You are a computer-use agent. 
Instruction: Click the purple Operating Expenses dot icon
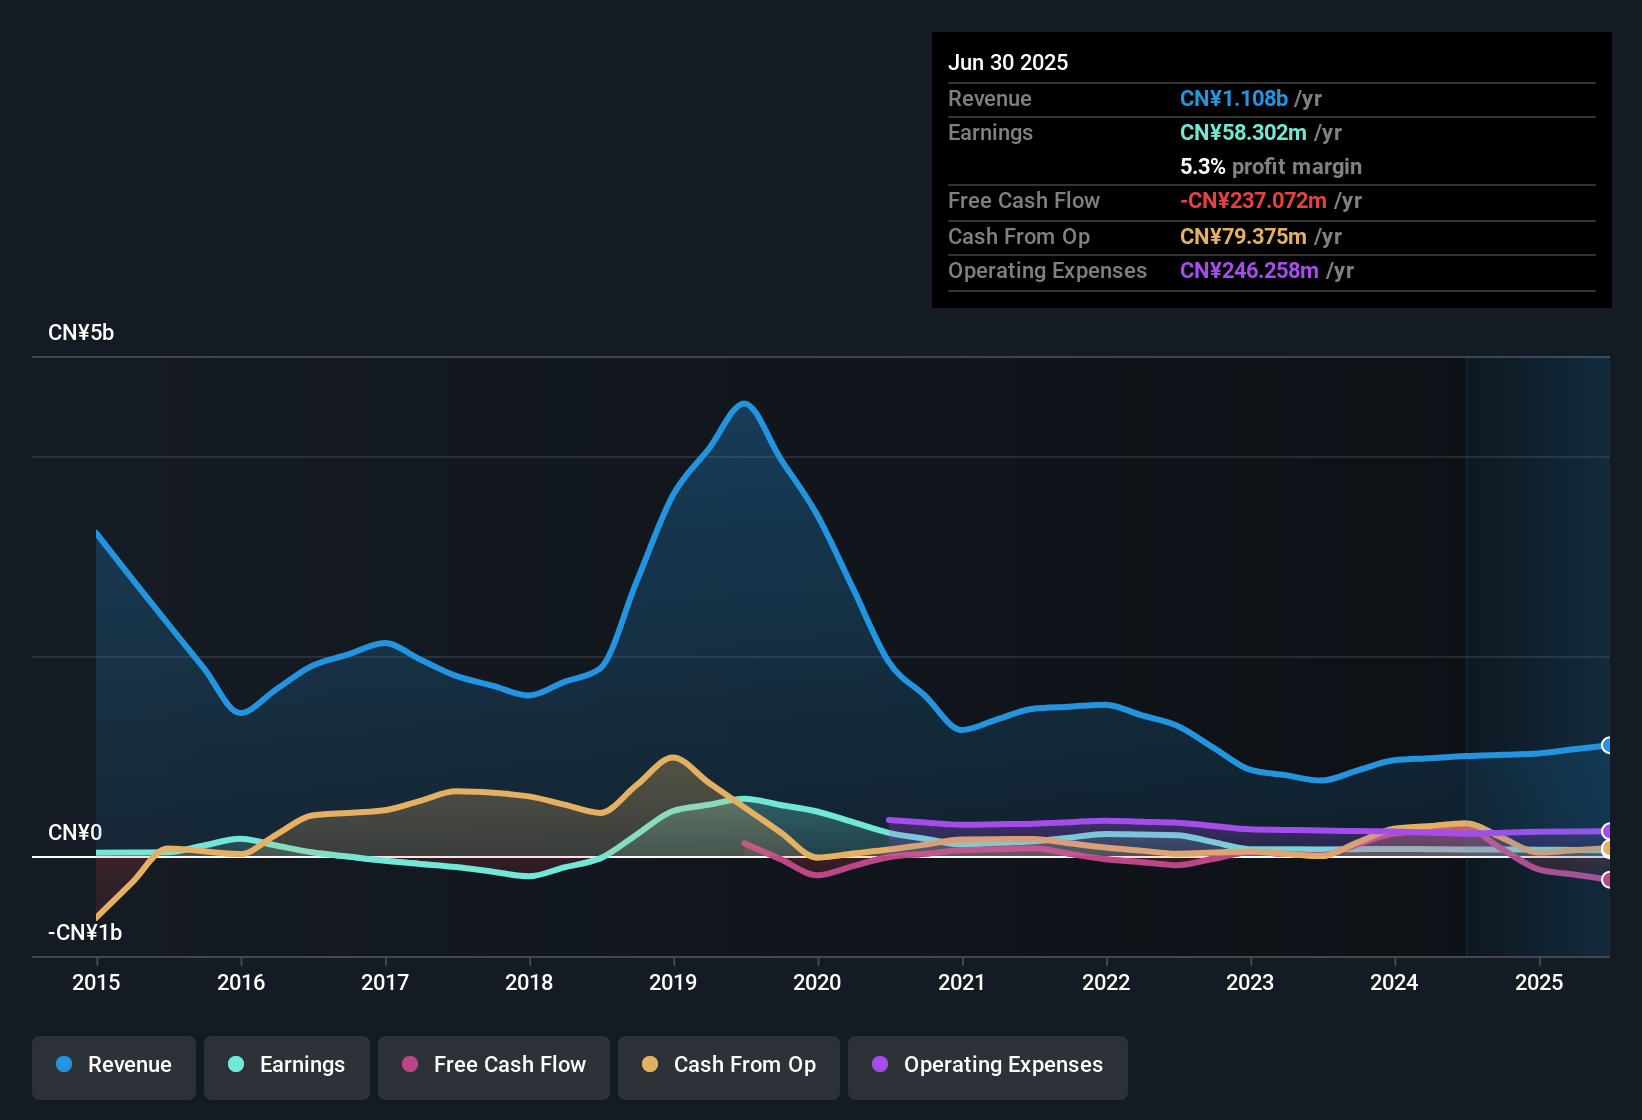879,1065
